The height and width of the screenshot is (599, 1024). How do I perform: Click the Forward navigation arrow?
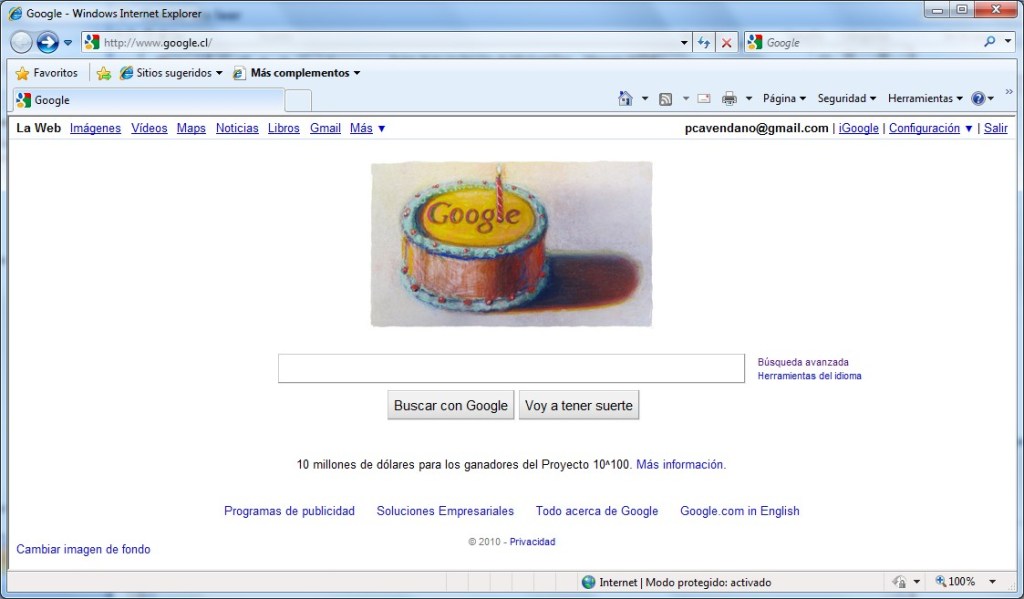[x=47, y=42]
